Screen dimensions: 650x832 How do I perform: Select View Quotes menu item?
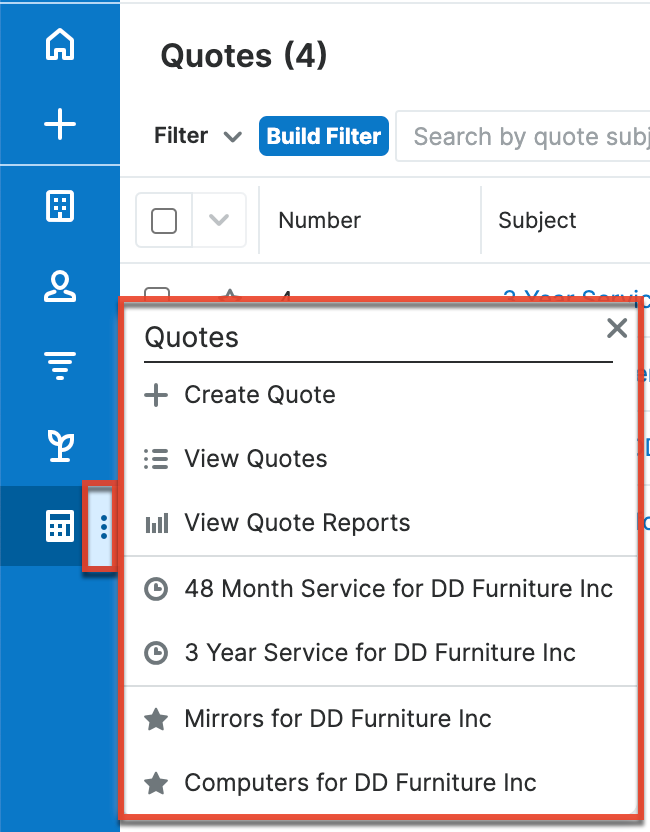[255, 459]
